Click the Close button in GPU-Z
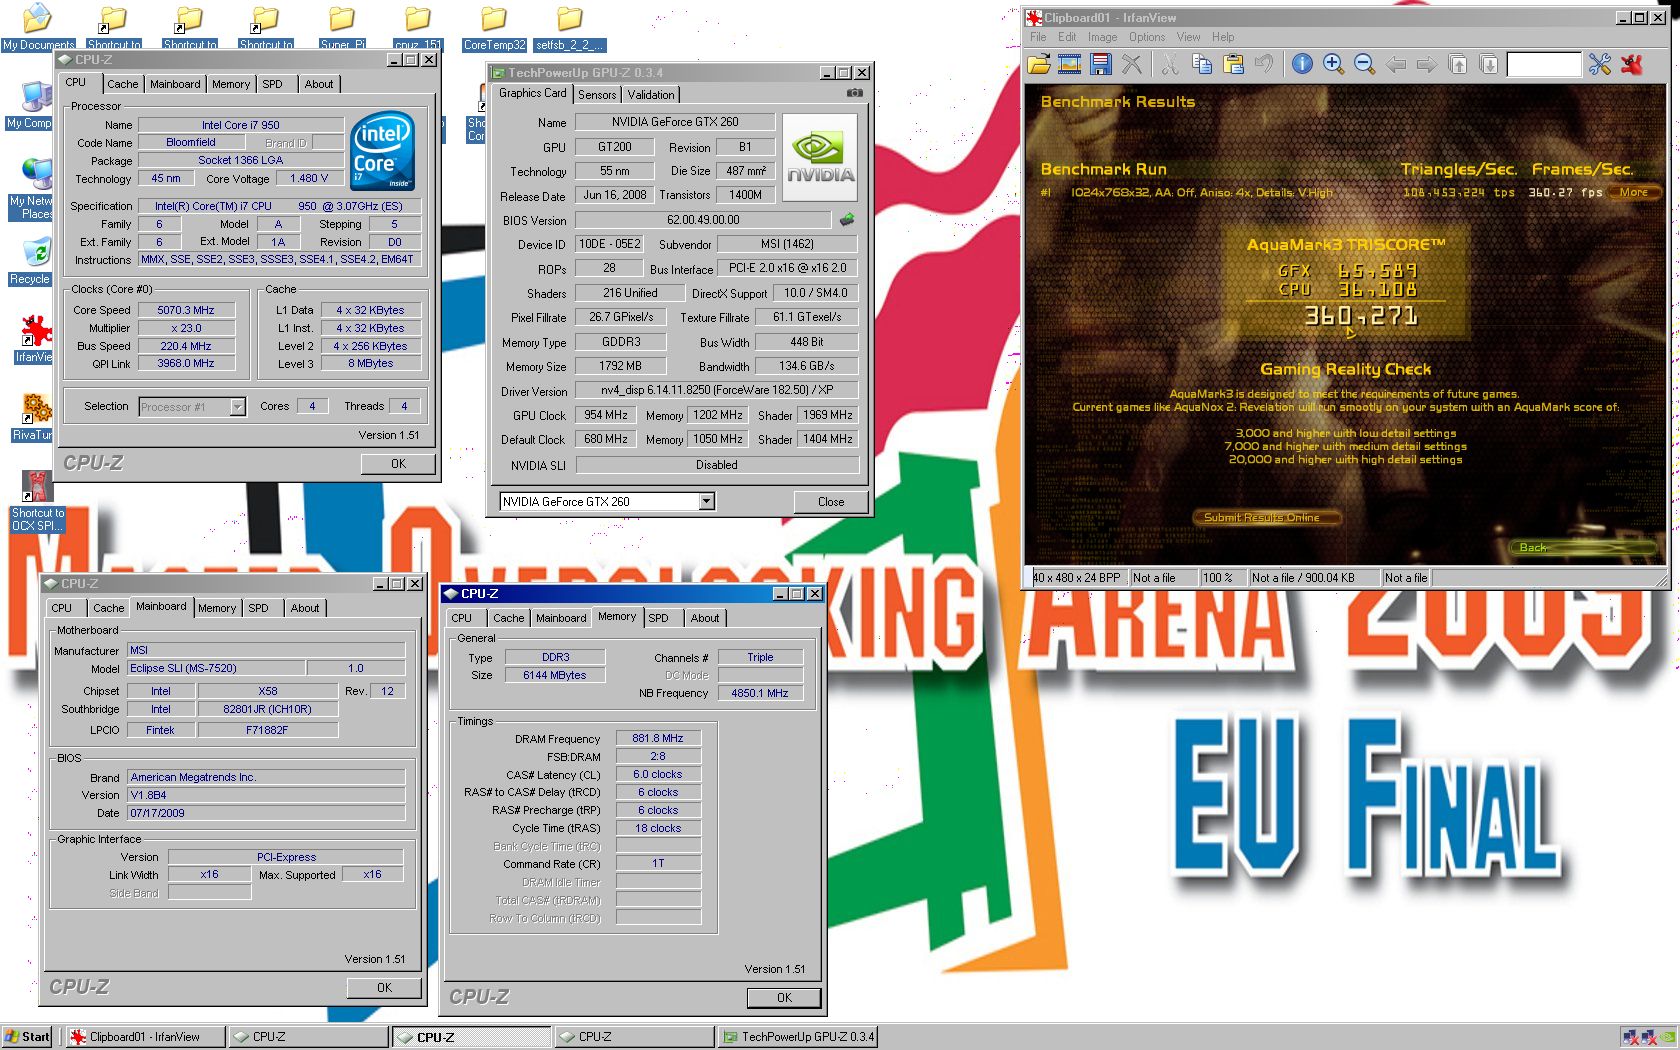The image size is (1680, 1050). pos(831,502)
